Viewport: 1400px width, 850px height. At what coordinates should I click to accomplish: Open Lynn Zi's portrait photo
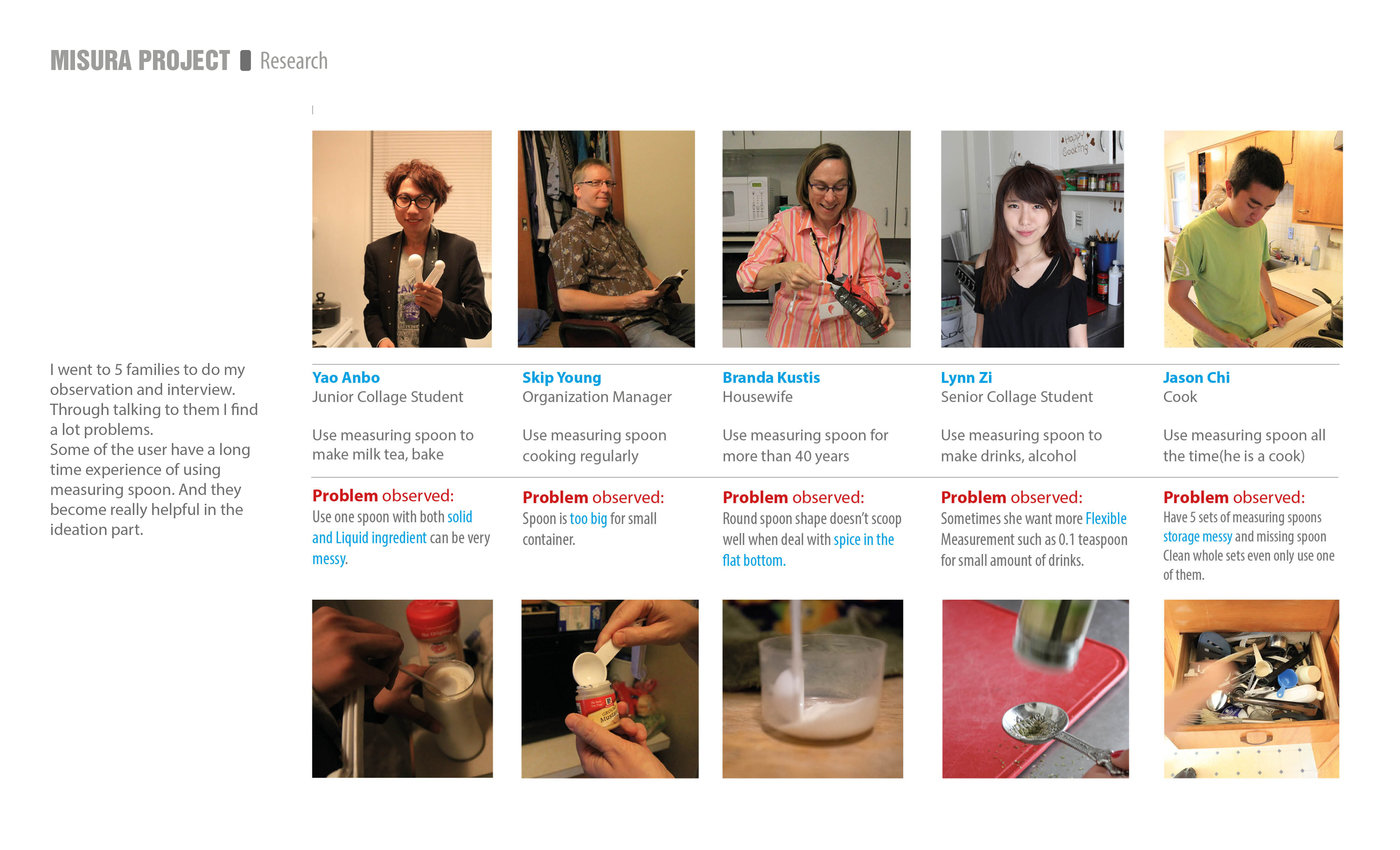click(1032, 239)
